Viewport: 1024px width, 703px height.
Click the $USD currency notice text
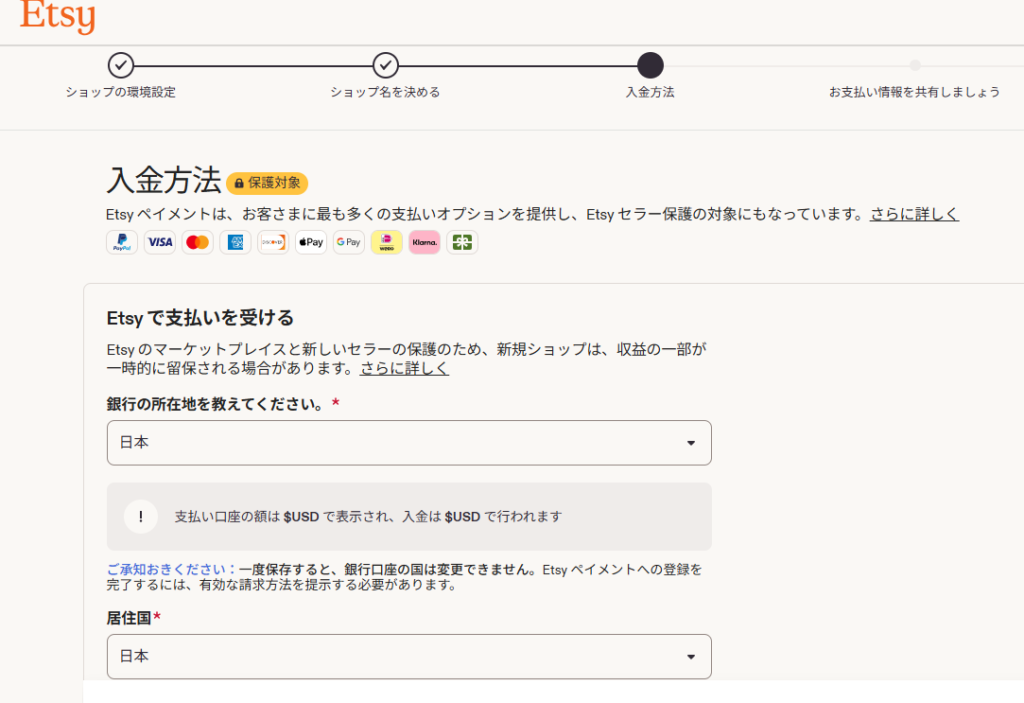click(368, 517)
